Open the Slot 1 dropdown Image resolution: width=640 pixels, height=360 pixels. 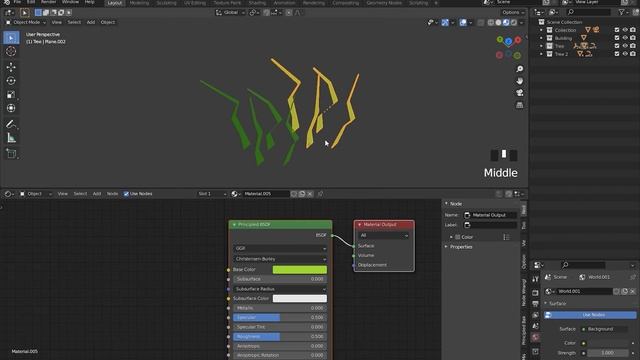(x=212, y=194)
